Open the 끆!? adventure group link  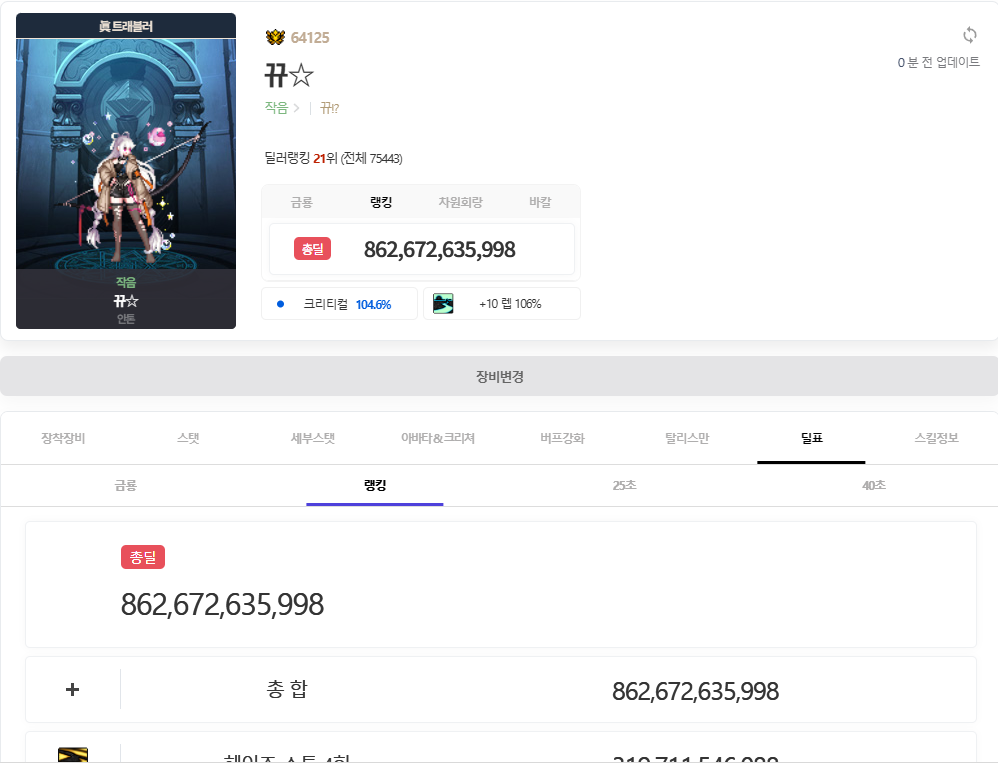(330, 108)
